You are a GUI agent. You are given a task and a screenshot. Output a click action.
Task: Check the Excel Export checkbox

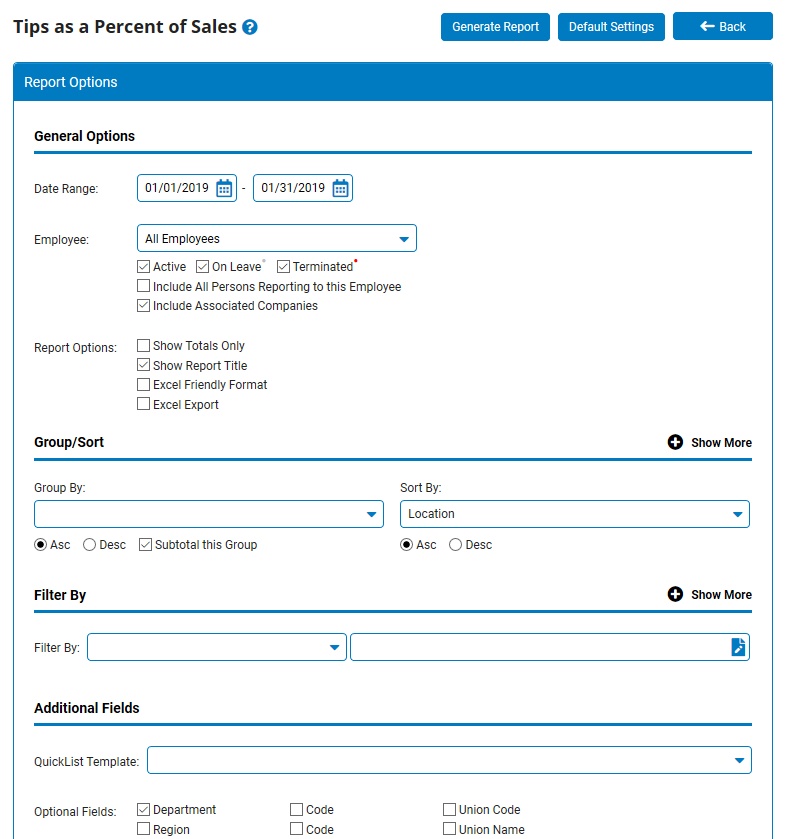(144, 405)
